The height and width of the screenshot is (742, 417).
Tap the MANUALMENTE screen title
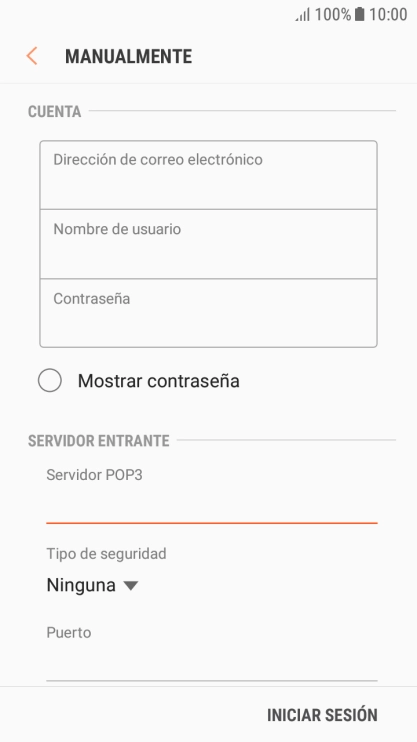(x=128, y=56)
